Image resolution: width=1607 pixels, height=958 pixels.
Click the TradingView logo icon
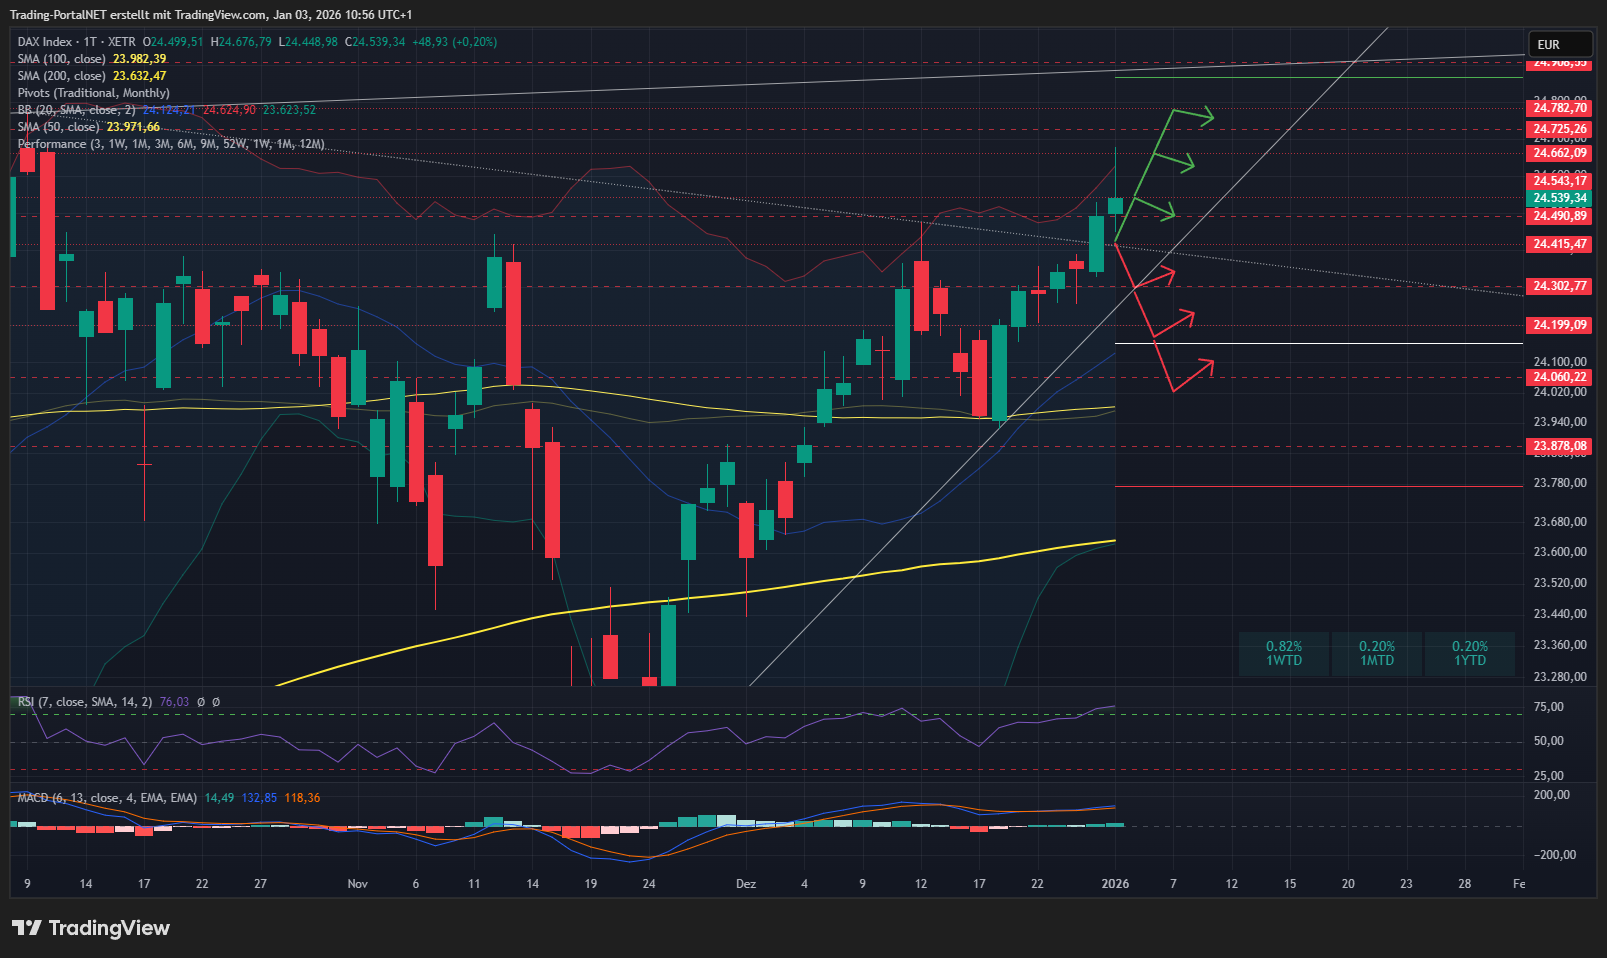(27, 928)
